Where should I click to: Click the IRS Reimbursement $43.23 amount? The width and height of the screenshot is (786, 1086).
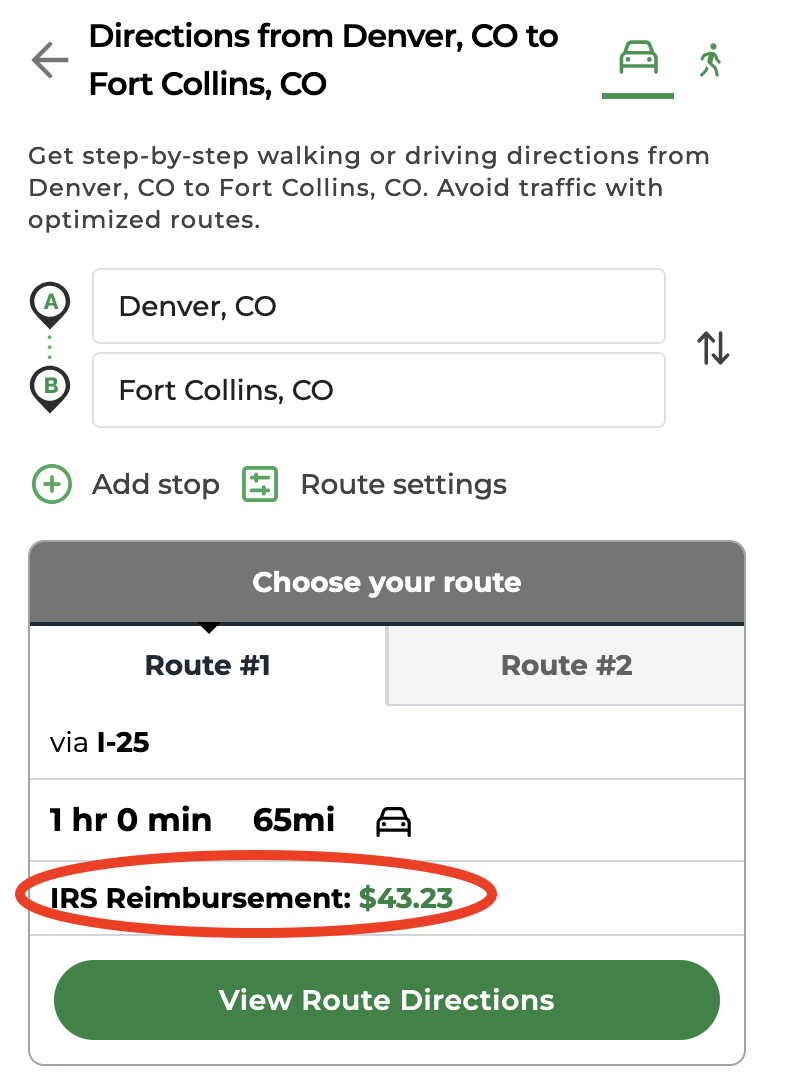406,898
